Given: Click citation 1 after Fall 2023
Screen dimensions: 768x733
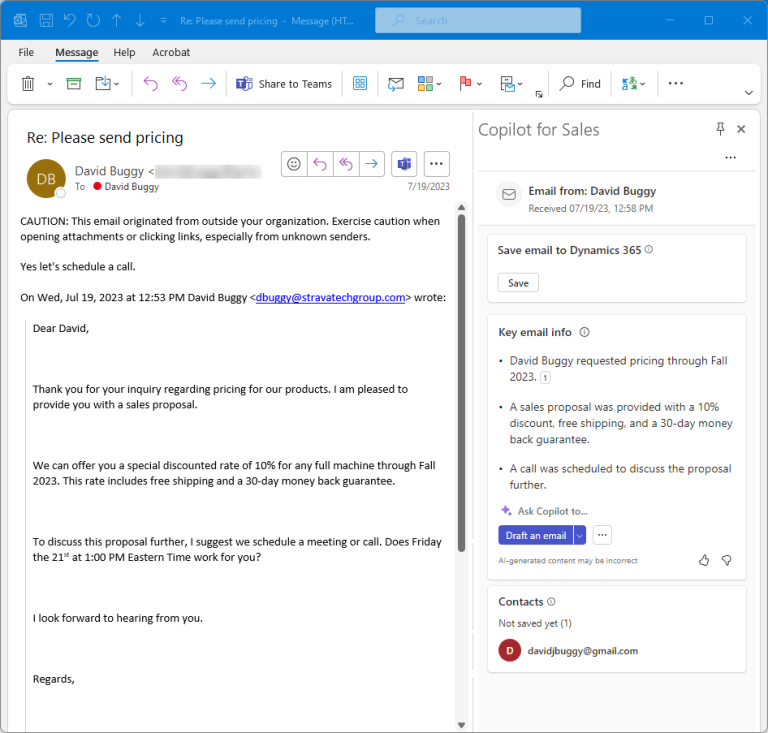Looking at the screenshot, I should [545, 378].
